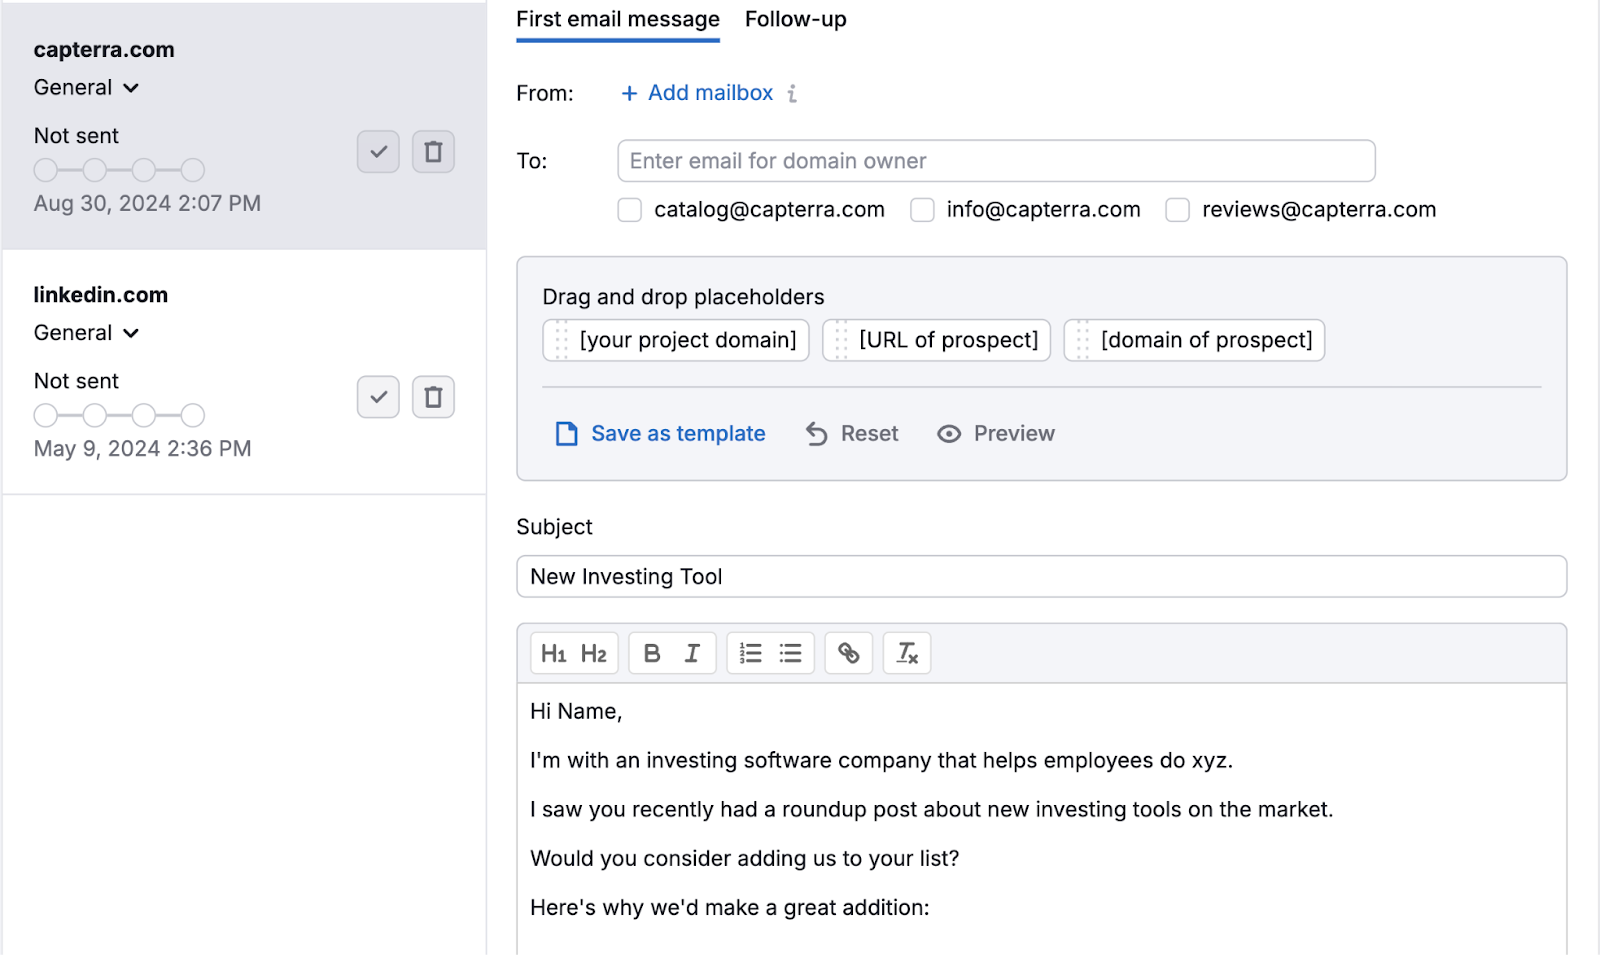Open General dropdown under linkedin.com

pos(86,333)
